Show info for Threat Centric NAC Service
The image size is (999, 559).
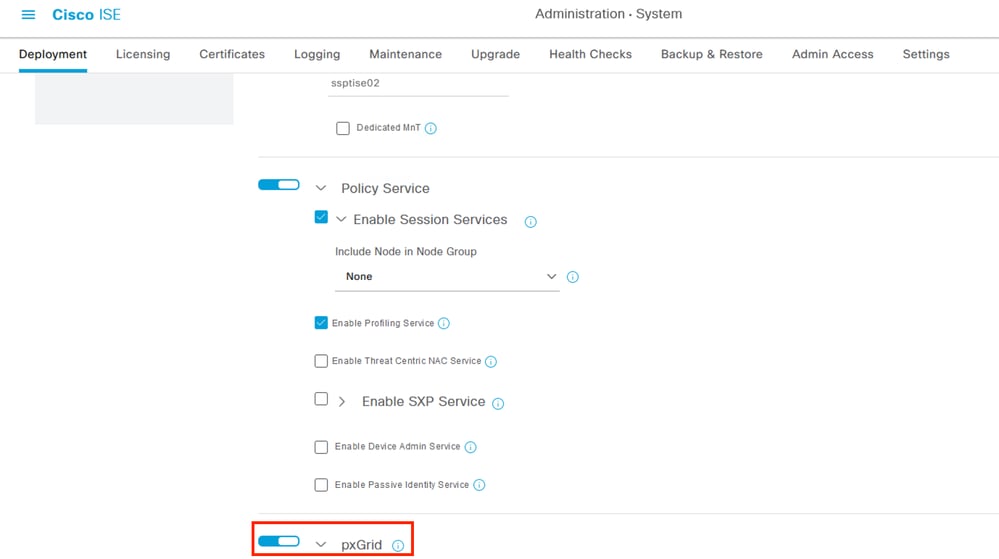click(x=491, y=361)
